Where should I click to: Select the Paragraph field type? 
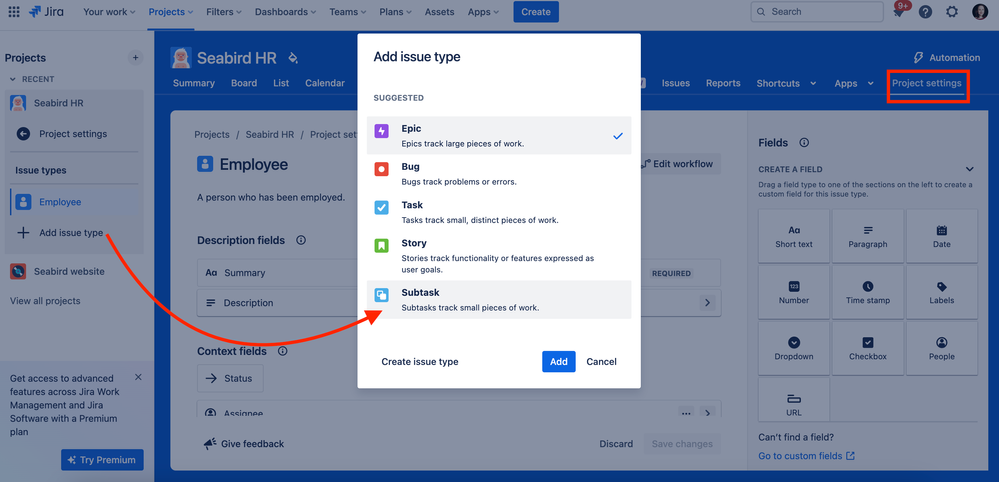coord(868,236)
